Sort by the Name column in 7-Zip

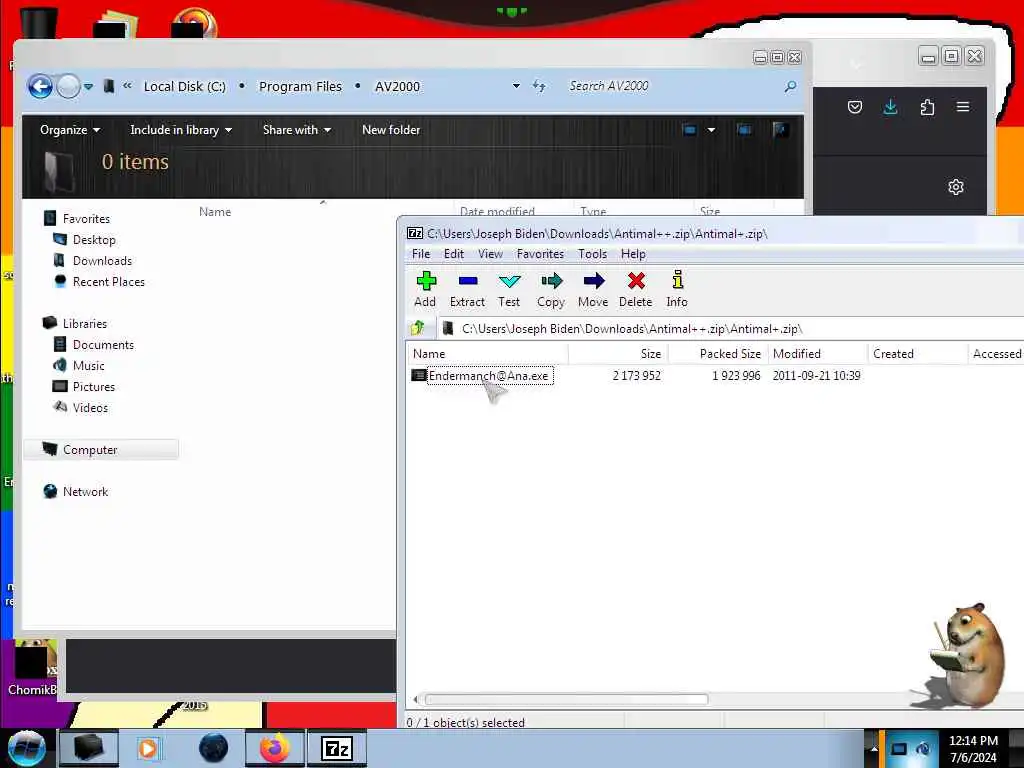(x=488, y=354)
